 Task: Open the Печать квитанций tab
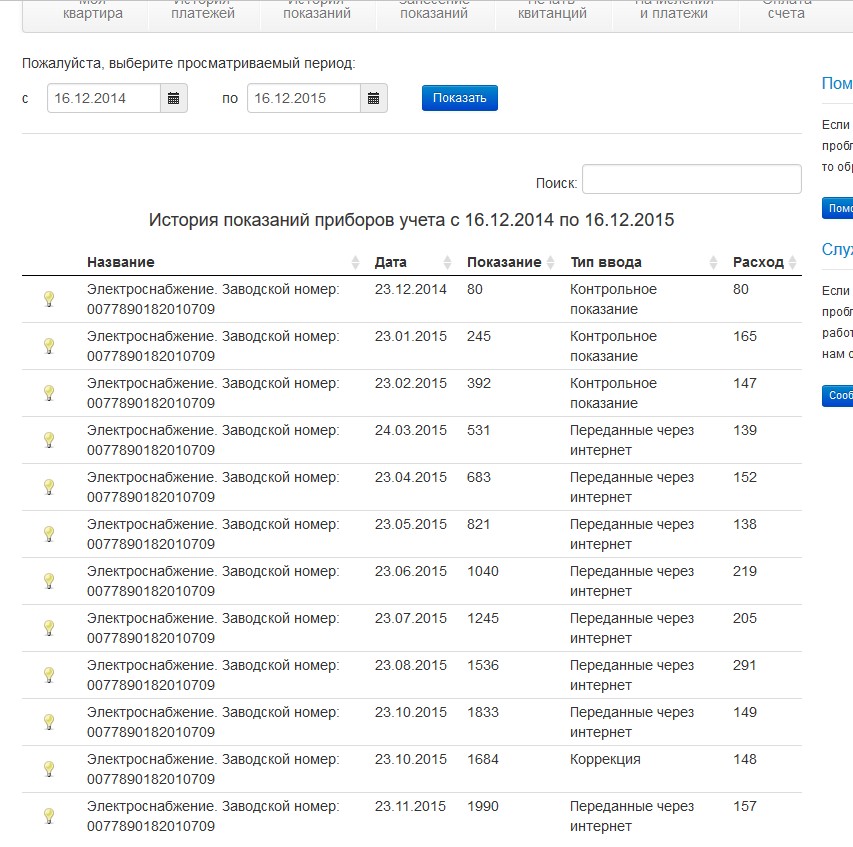(552, 12)
